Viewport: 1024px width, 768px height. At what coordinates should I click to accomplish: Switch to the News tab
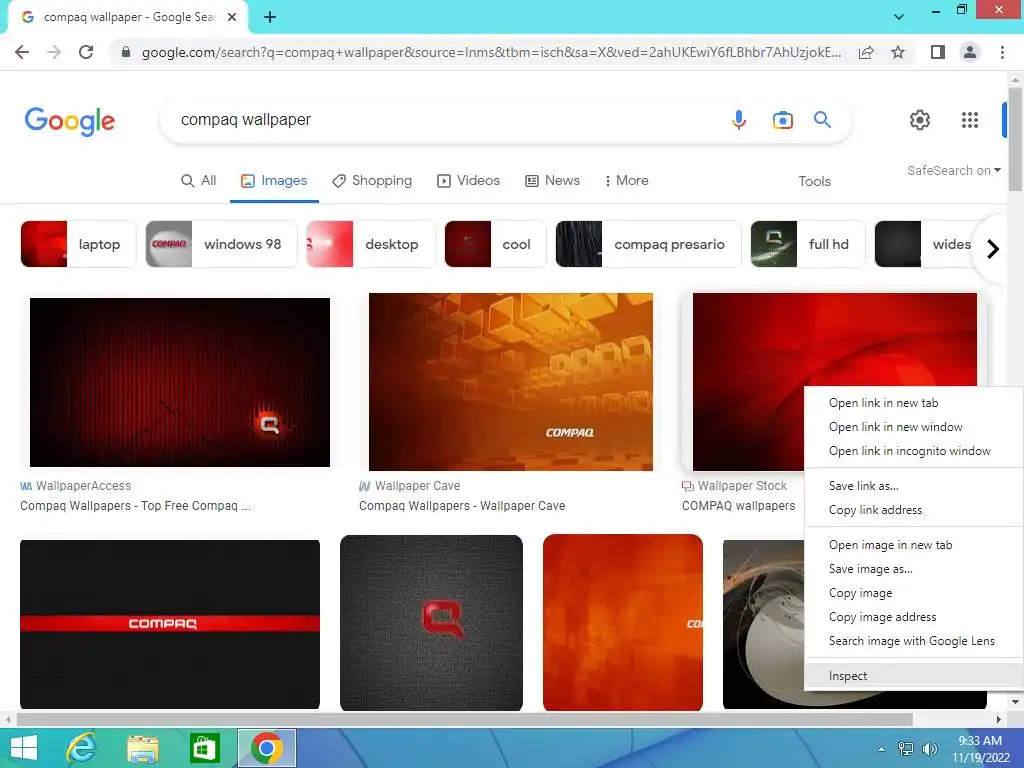coord(552,180)
